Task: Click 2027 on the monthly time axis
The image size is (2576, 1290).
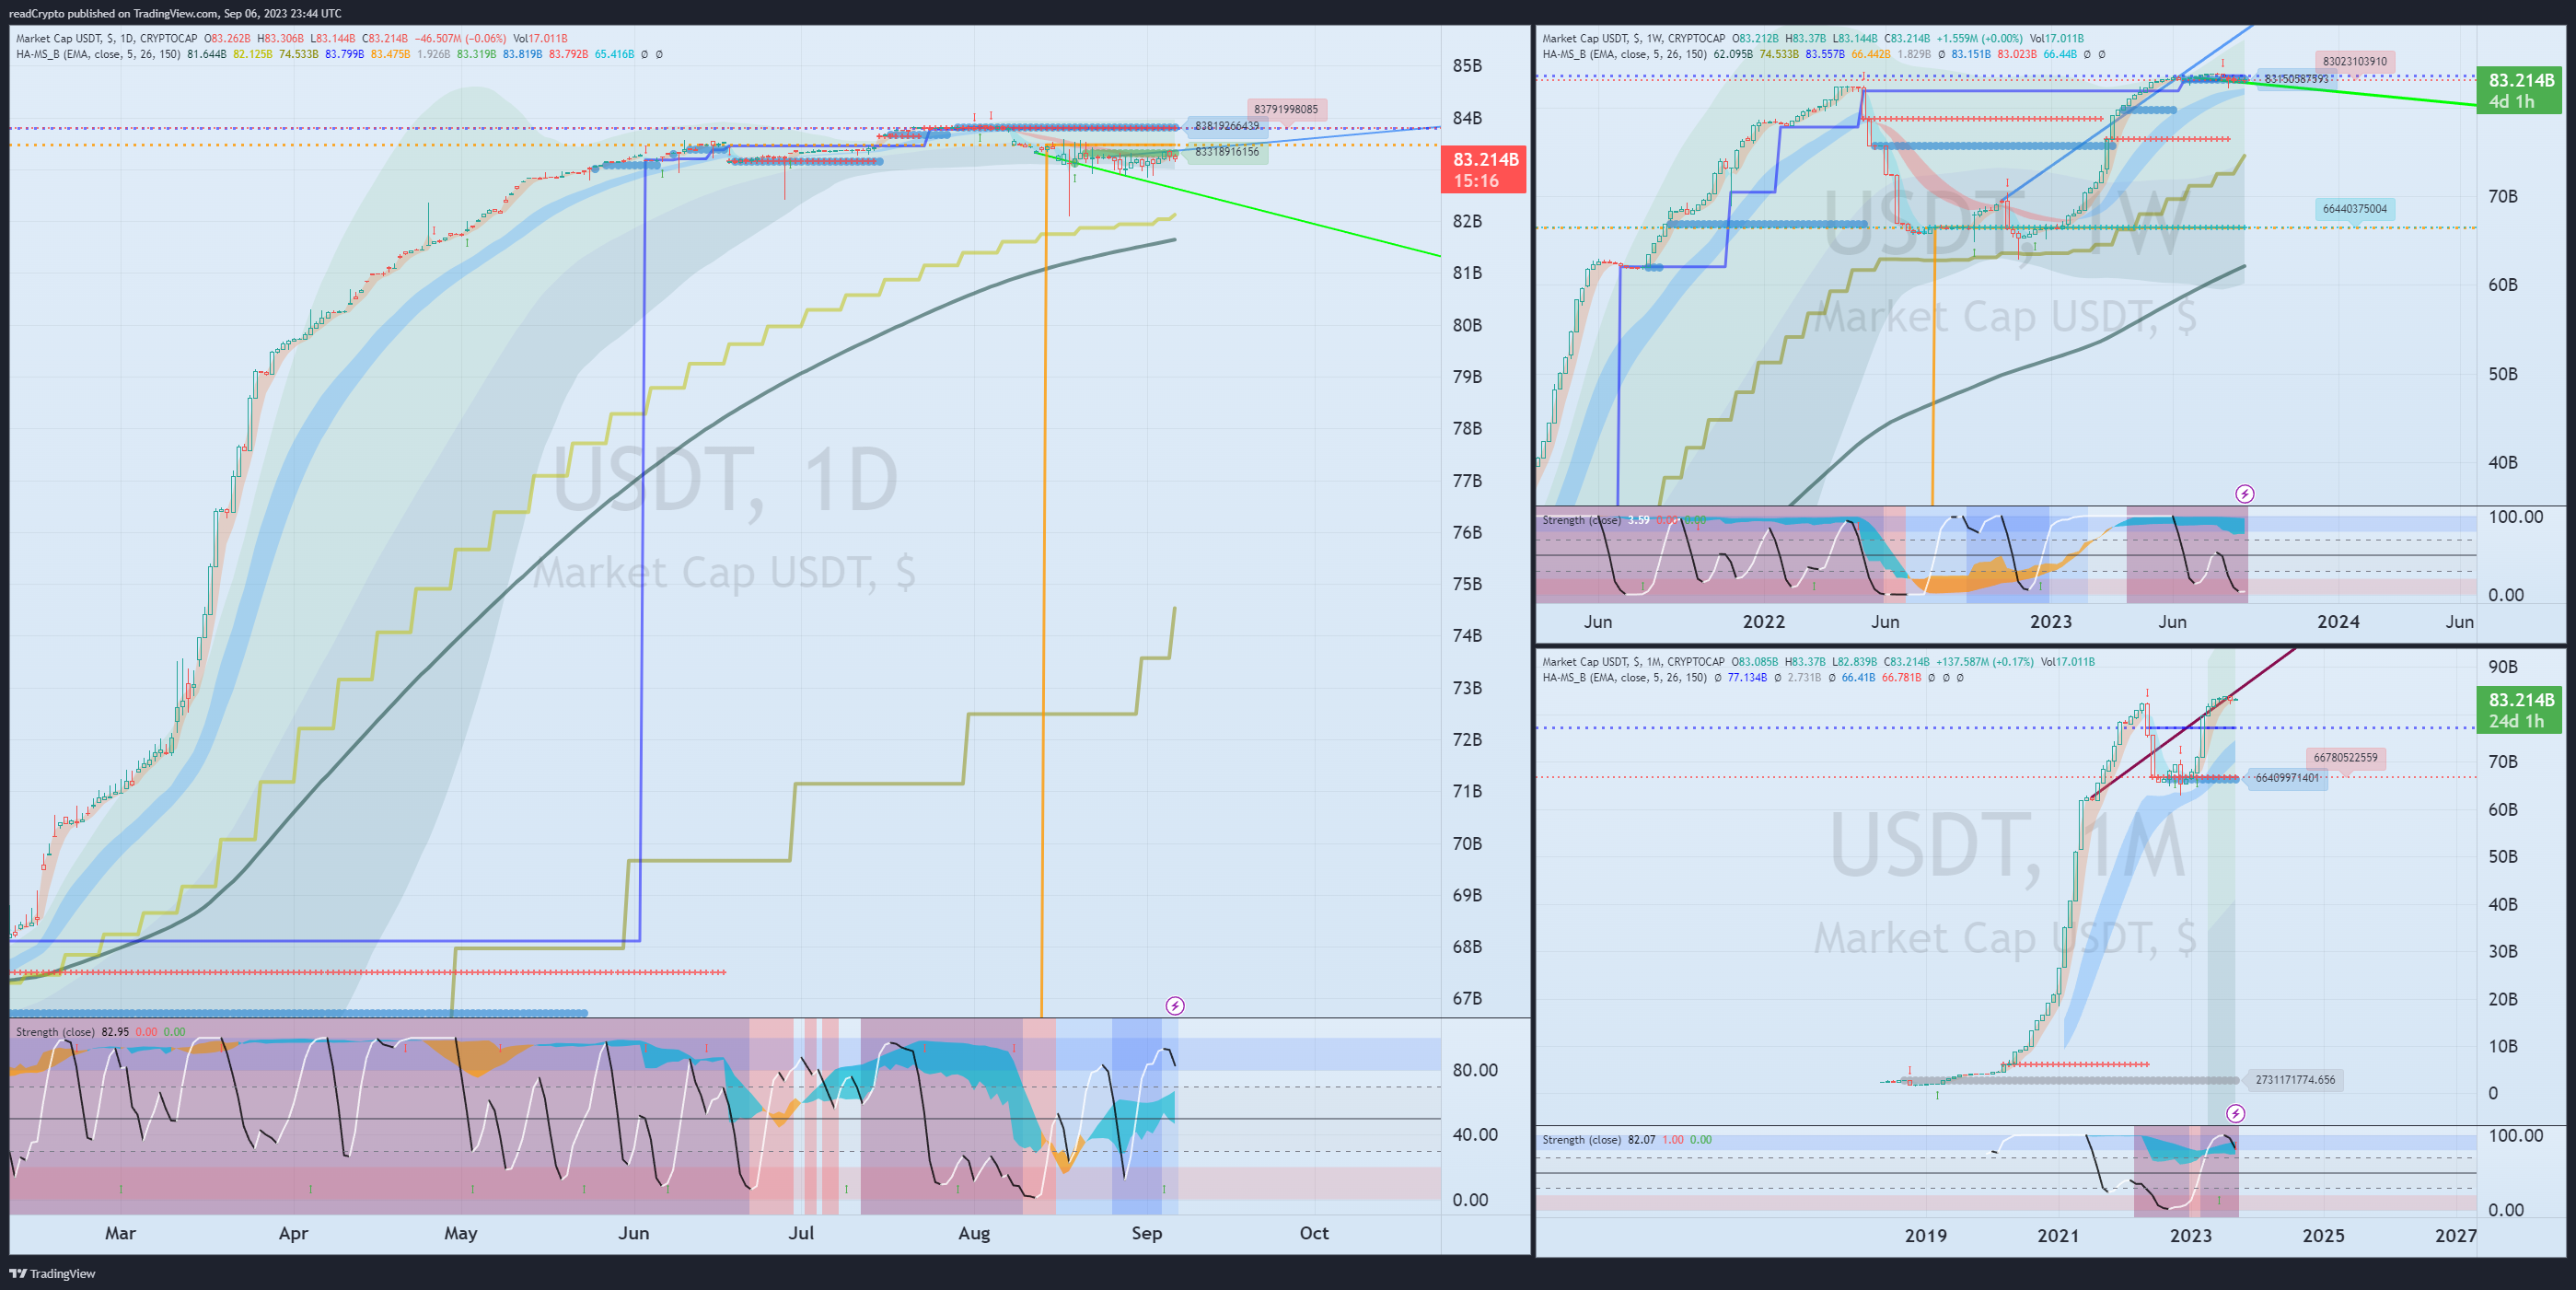Action: (x=2456, y=1236)
